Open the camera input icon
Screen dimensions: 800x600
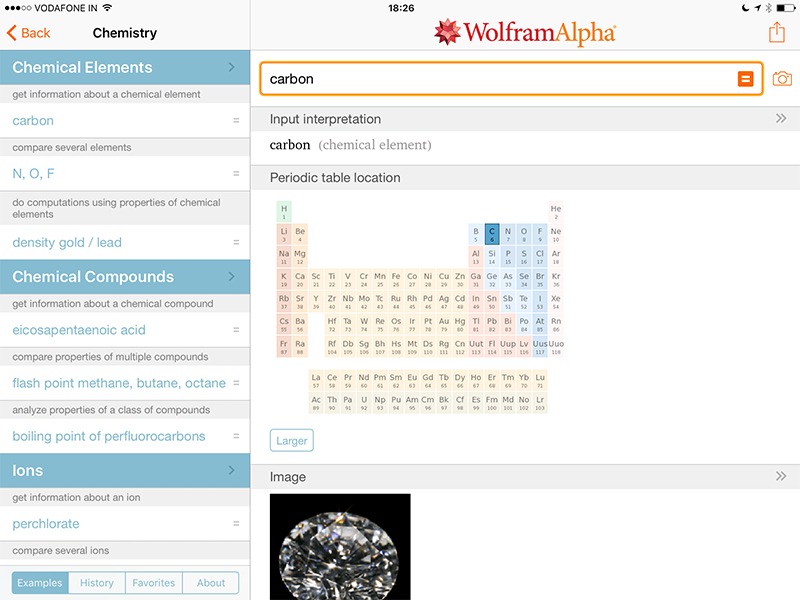[x=782, y=79]
